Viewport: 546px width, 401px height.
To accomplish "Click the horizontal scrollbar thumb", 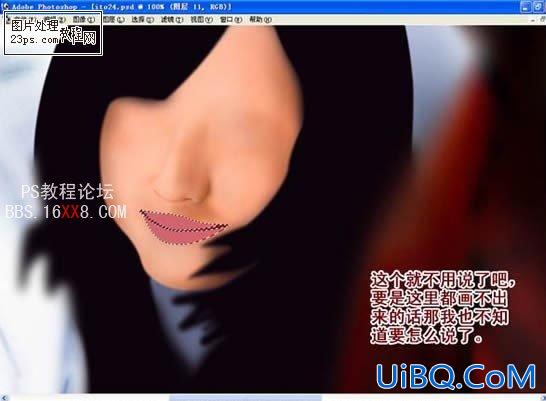I will point(246,398).
